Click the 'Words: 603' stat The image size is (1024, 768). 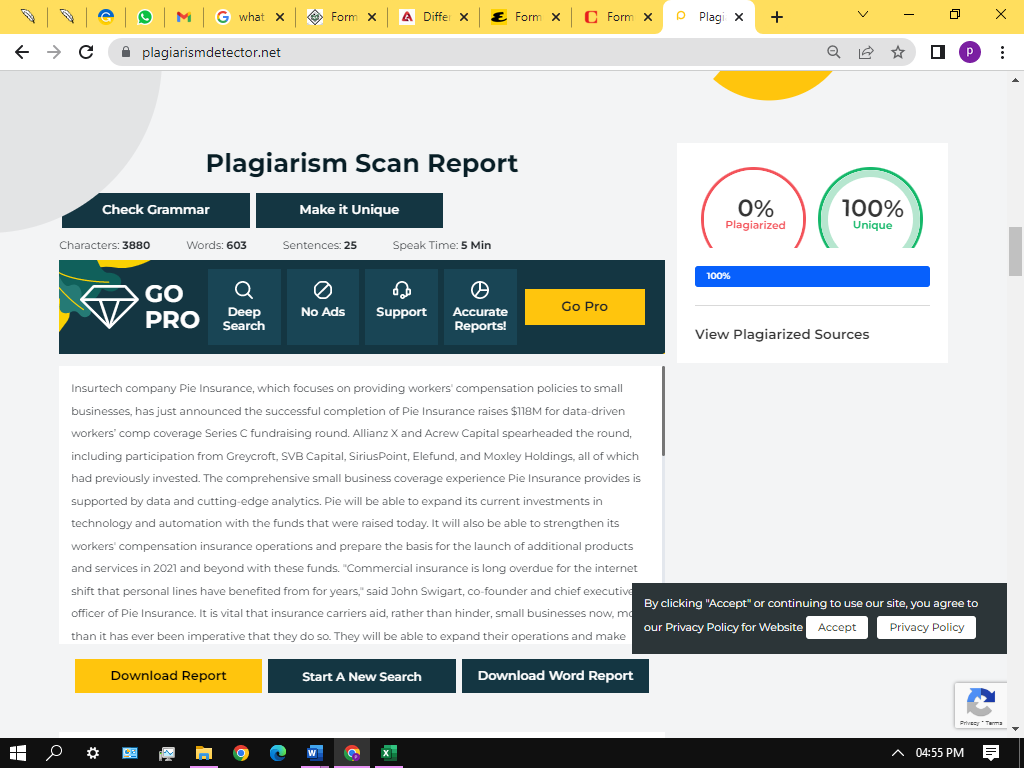[x=216, y=246]
